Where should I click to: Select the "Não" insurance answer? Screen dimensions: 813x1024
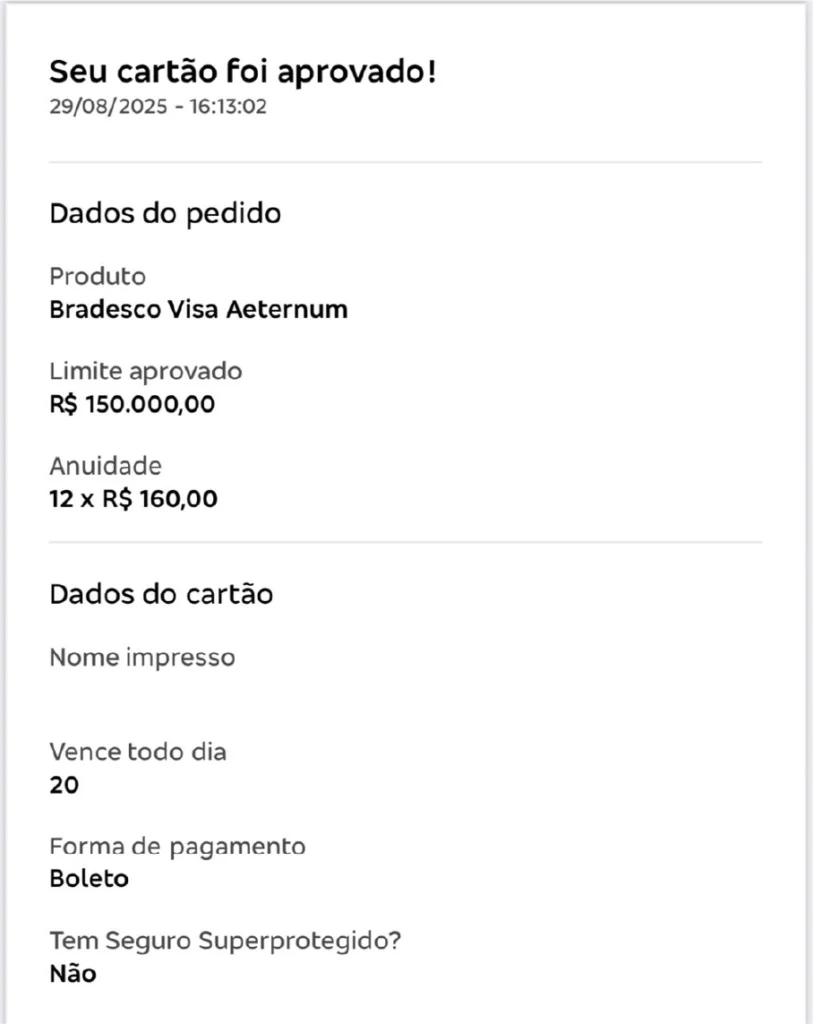point(73,973)
